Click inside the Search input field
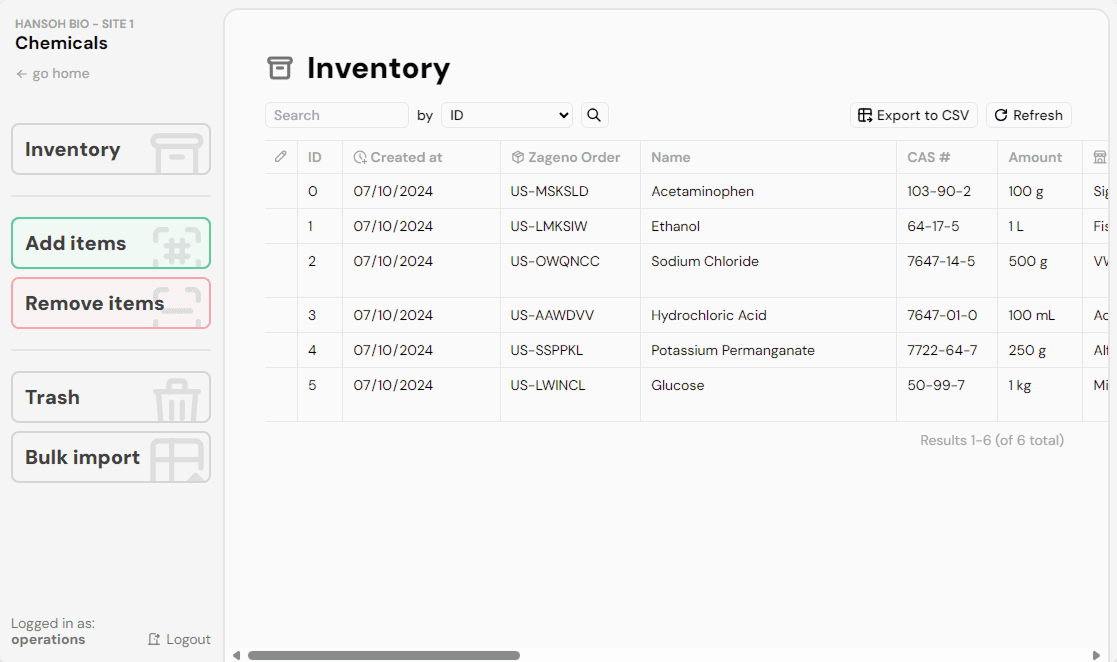Viewport: 1117px width, 662px height. (x=337, y=115)
